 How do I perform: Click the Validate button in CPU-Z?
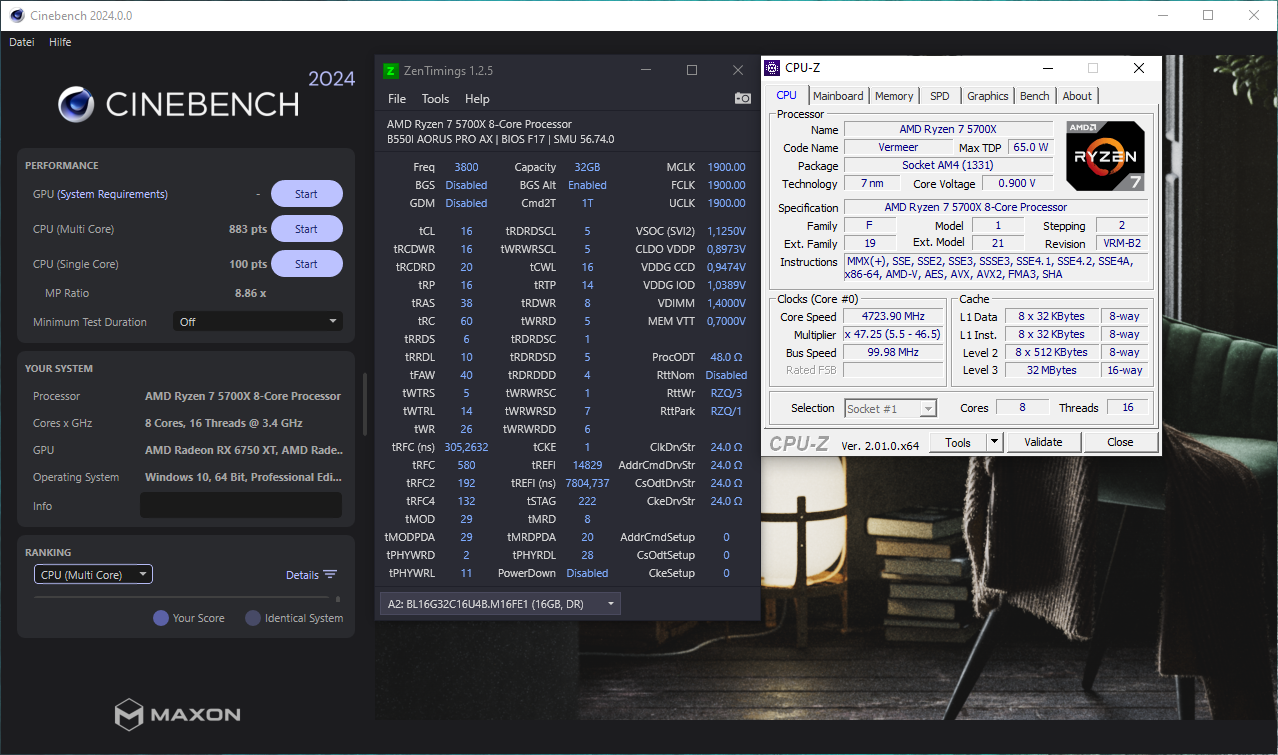pyautogui.click(x=1043, y=442)
